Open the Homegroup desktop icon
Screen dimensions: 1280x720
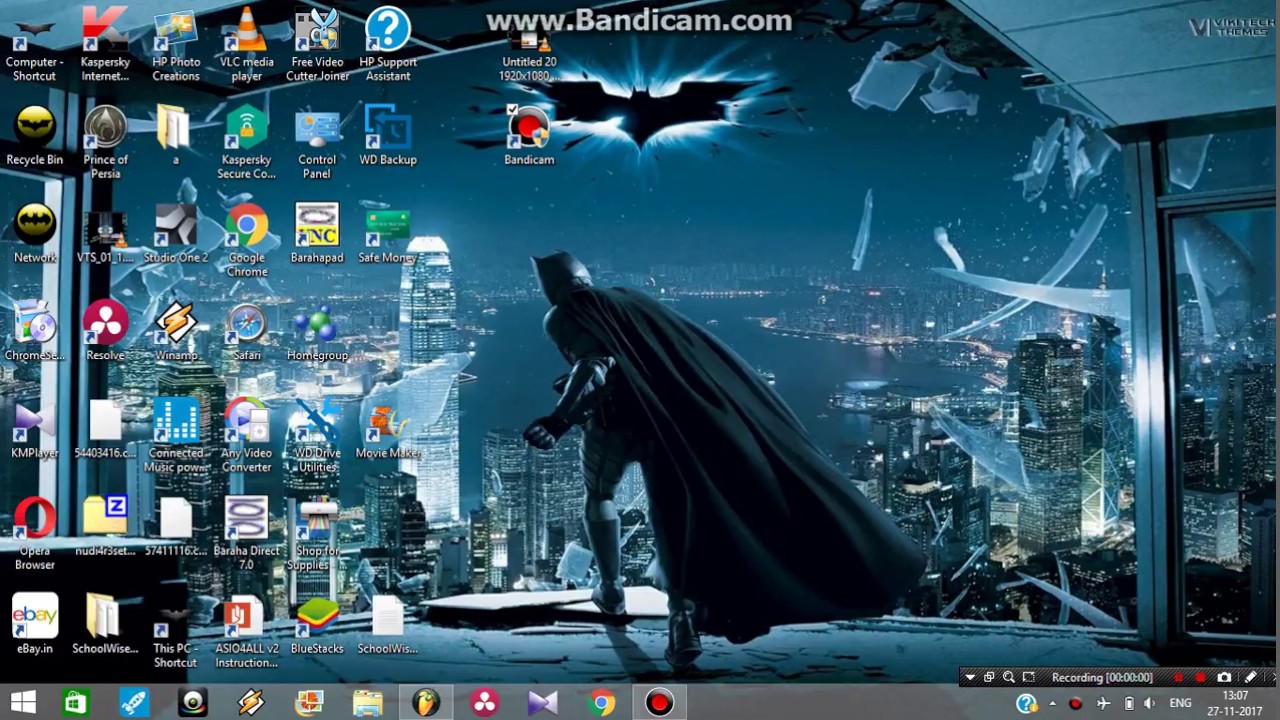pos(317,332)
